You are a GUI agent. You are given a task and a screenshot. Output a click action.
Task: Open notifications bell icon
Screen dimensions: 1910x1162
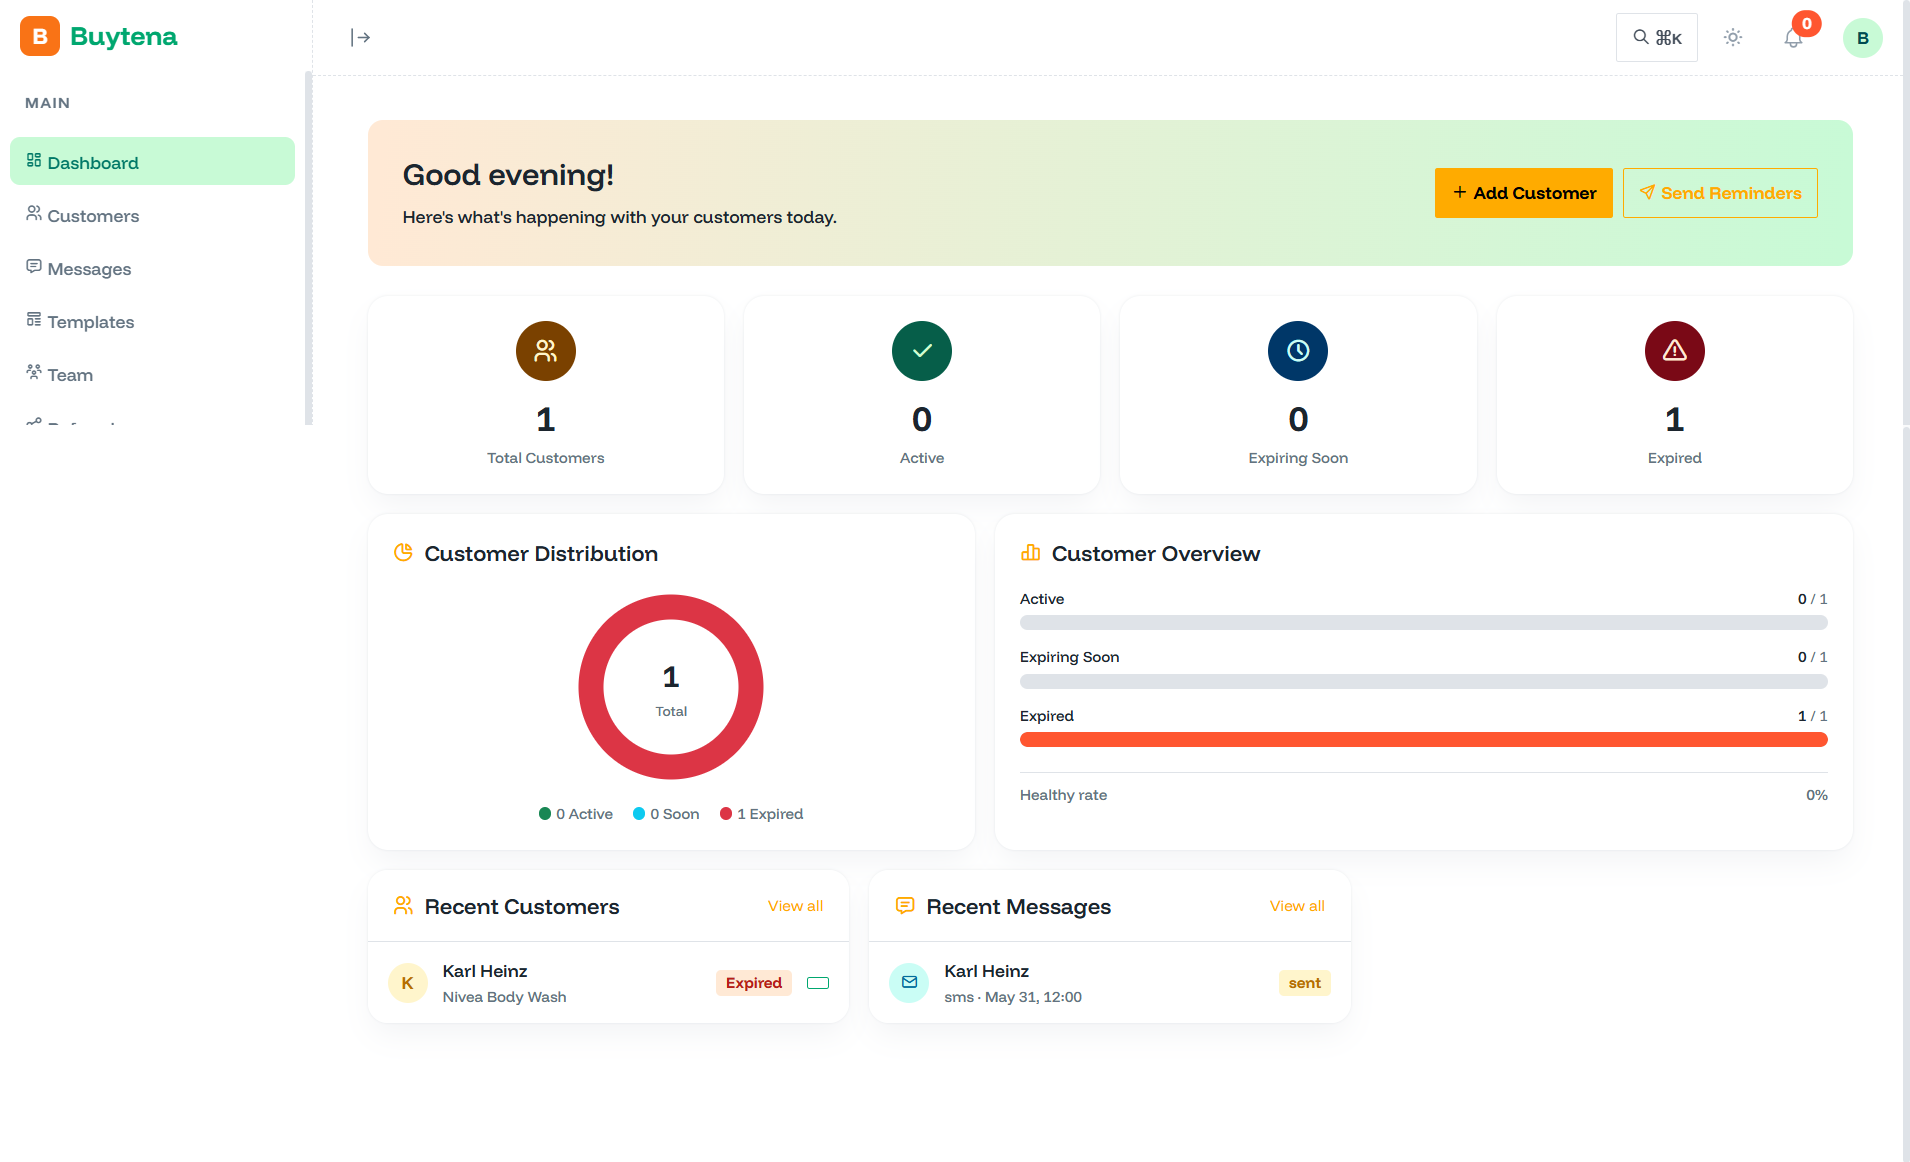click(1793, 39)
